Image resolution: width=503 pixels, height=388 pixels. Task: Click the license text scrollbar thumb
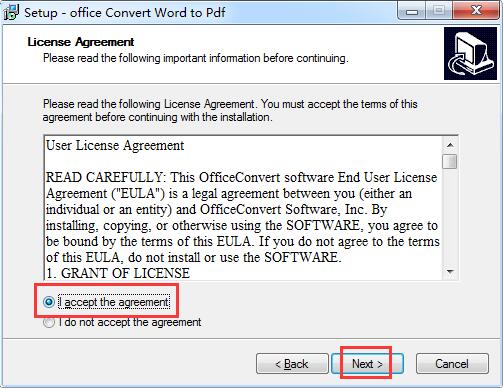click(x=450, y=161)
